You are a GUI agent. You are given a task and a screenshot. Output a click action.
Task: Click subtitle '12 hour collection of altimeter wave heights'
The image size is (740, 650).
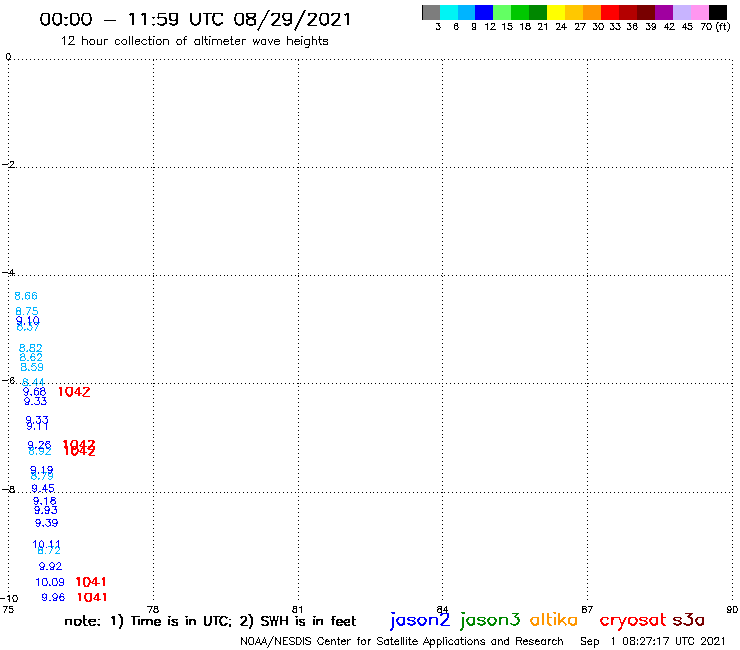[194, 41]
